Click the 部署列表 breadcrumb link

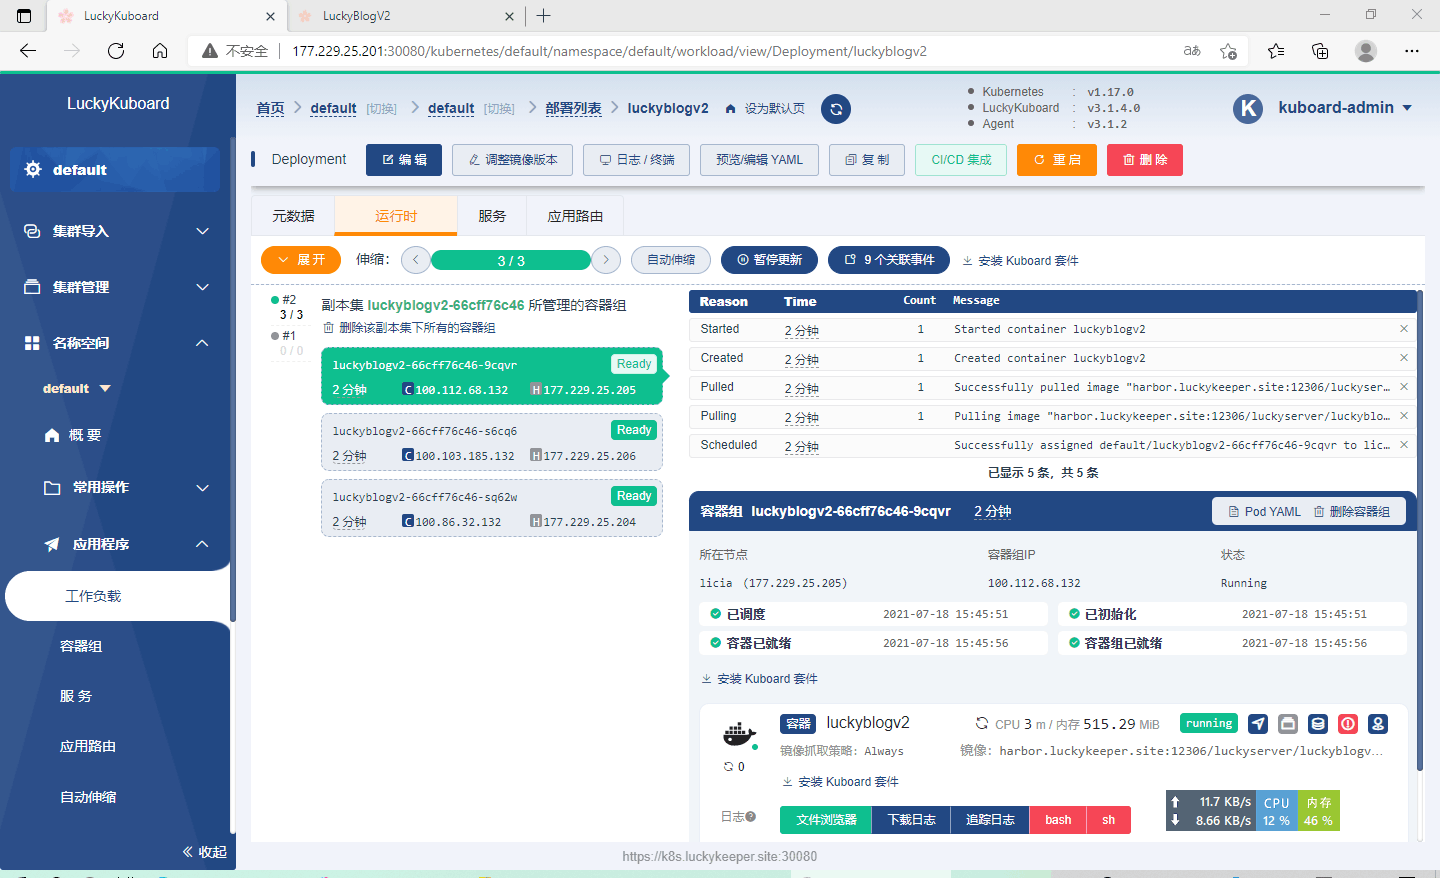pos(574,109)
